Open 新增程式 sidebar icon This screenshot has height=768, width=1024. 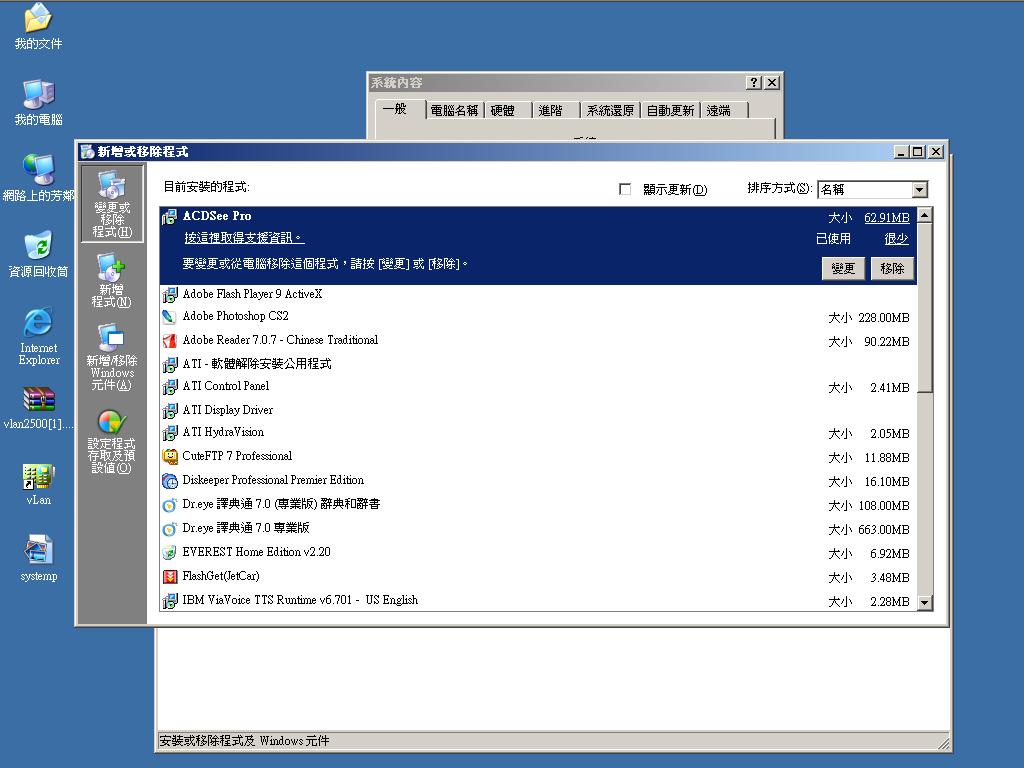(x=112, y=281)
